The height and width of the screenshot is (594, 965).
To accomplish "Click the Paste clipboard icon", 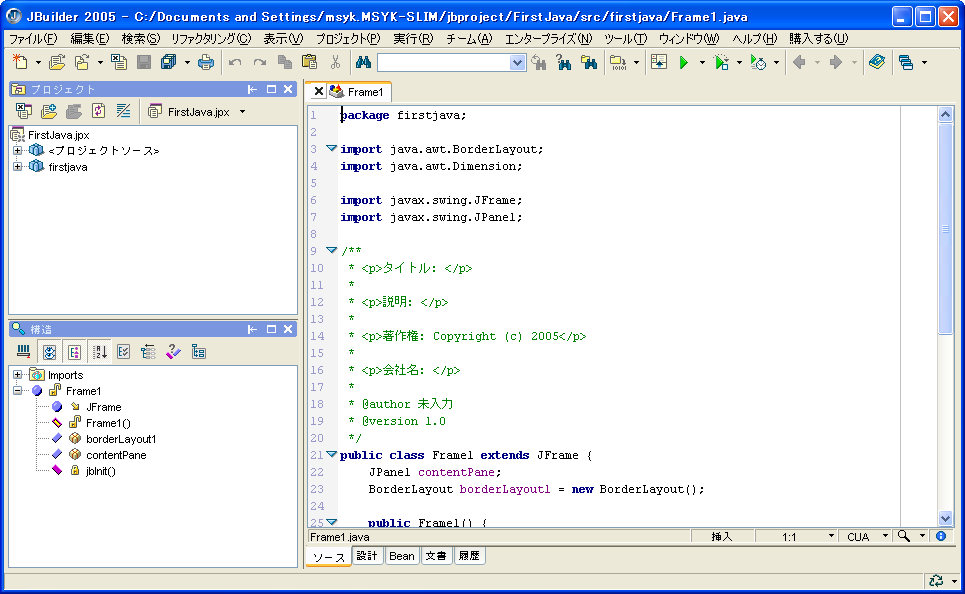I will [309, 63].
